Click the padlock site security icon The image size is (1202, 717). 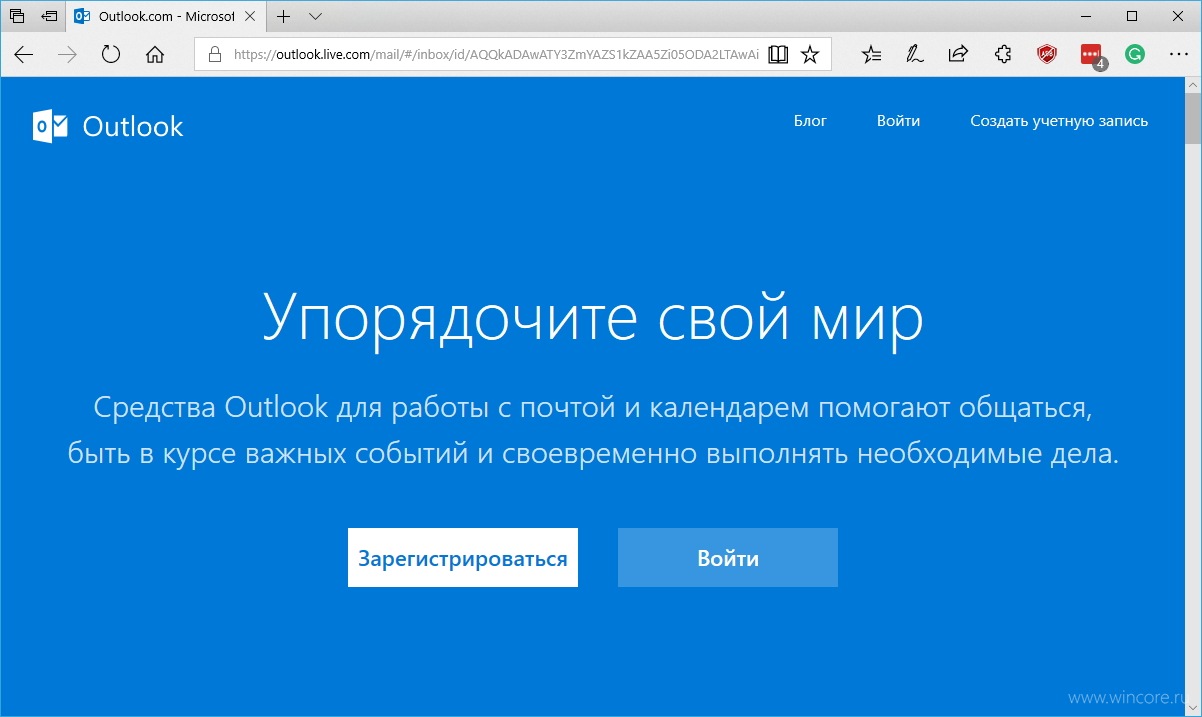click(214, 55)
